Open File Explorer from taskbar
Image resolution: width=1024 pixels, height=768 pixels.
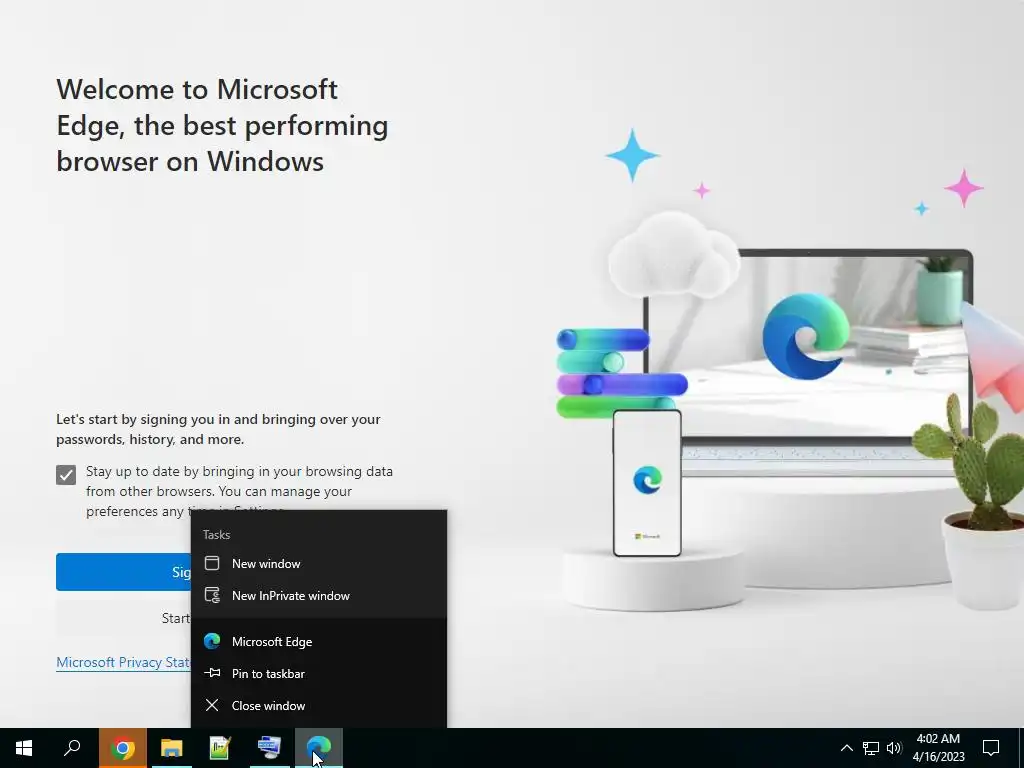pyautogui.click(x=172, y=748)
